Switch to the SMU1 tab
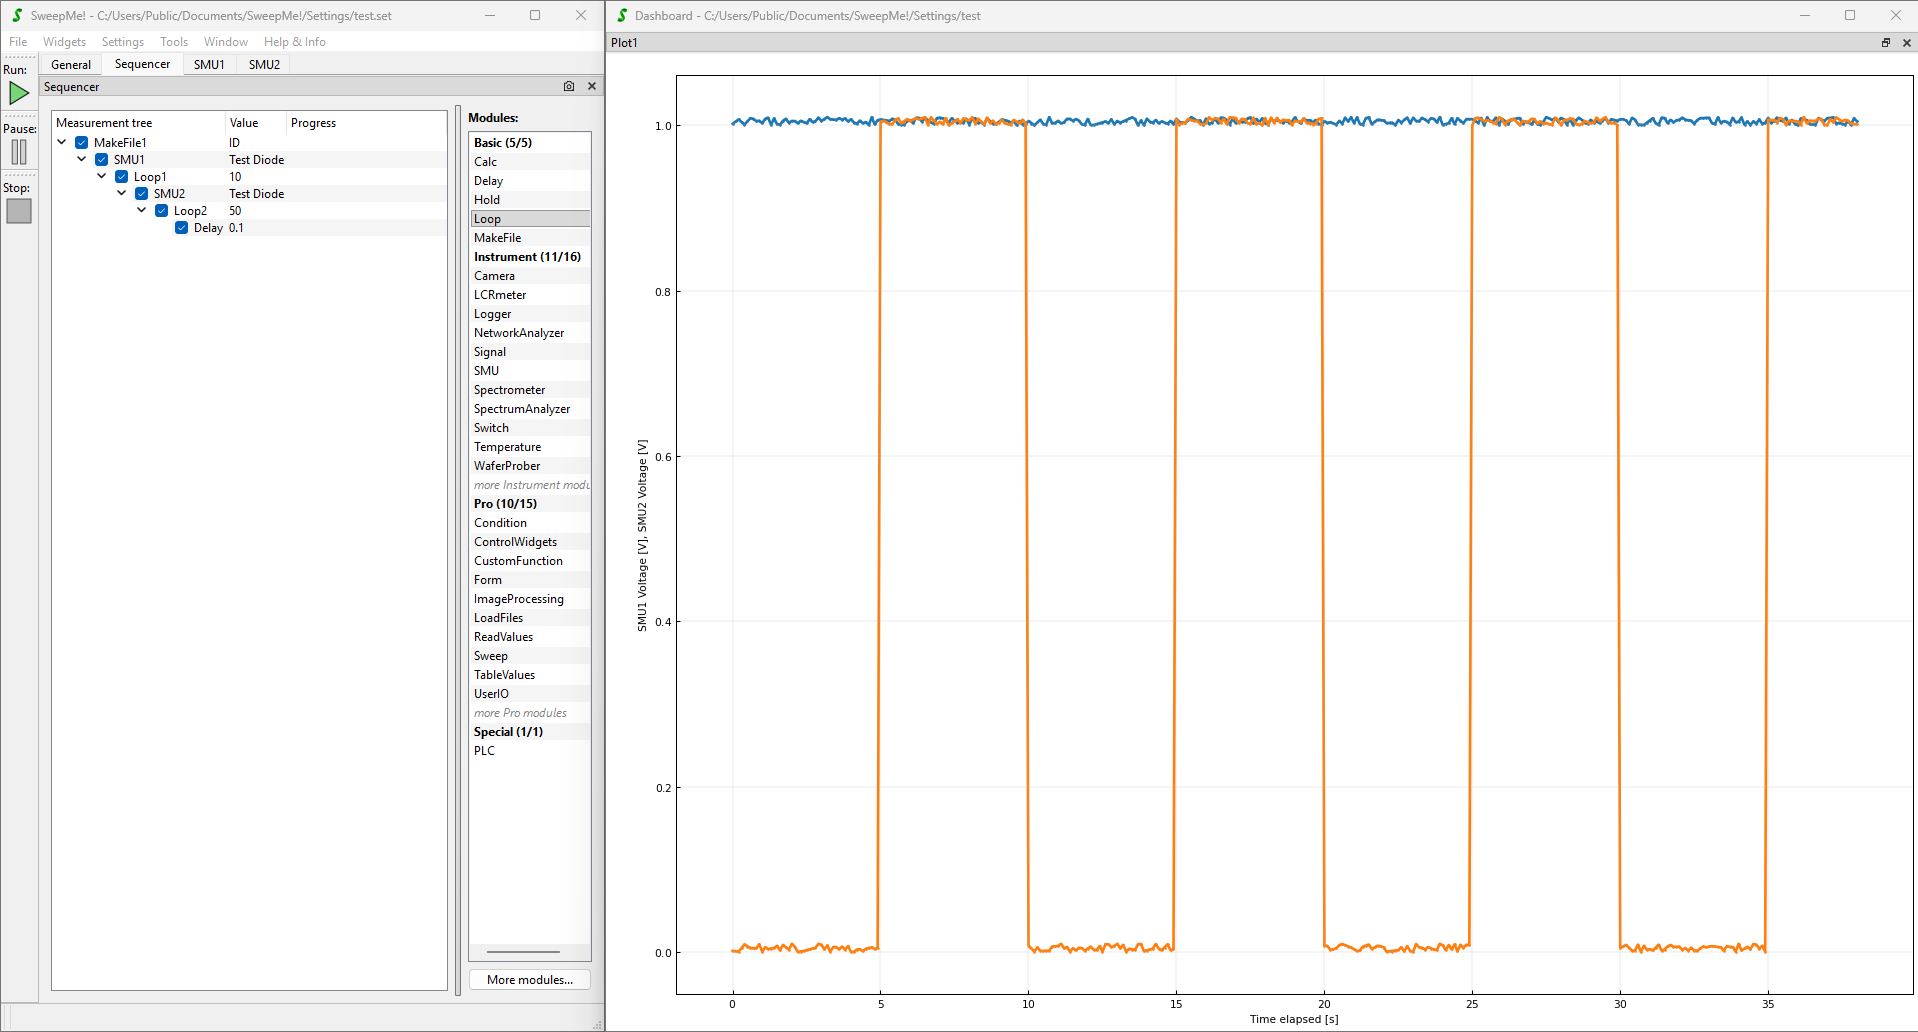1918x1032 pixels. click(209, 64)
